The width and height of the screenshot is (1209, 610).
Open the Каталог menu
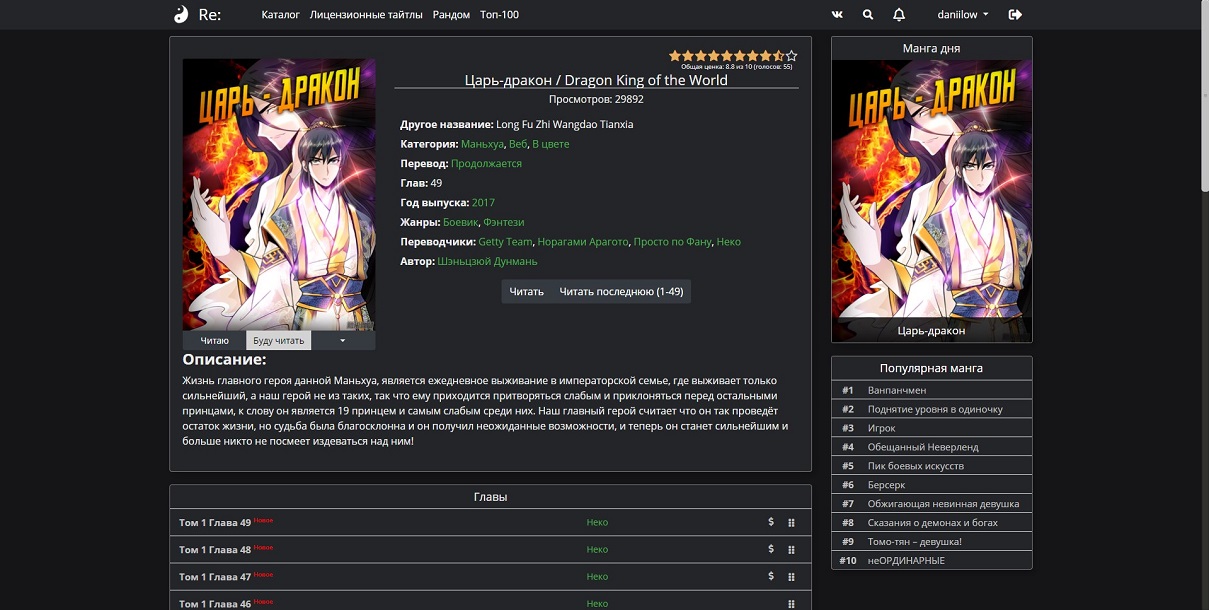tap(280, 14)
